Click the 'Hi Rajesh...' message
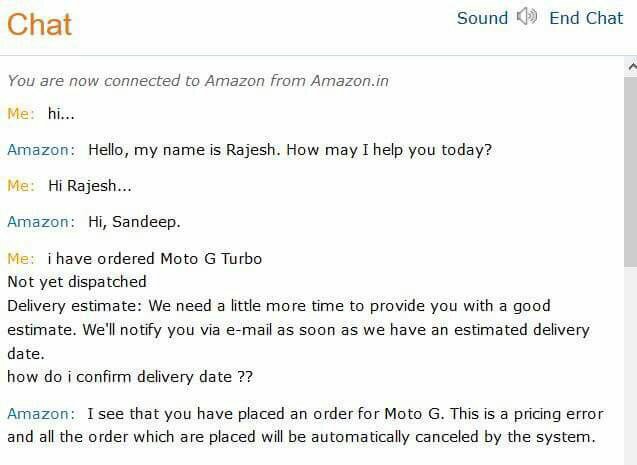This screenshot has height=465, width=637. coord(90,186)
